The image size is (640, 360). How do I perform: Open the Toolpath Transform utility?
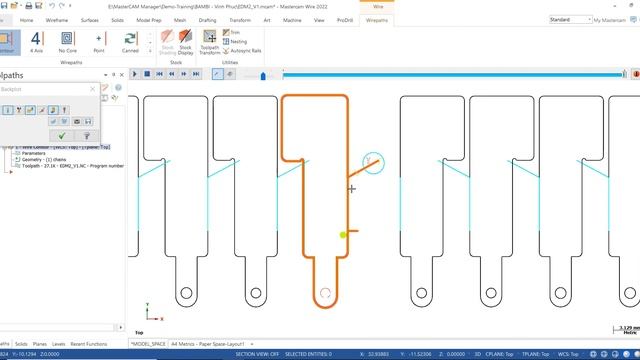[210, 42]
